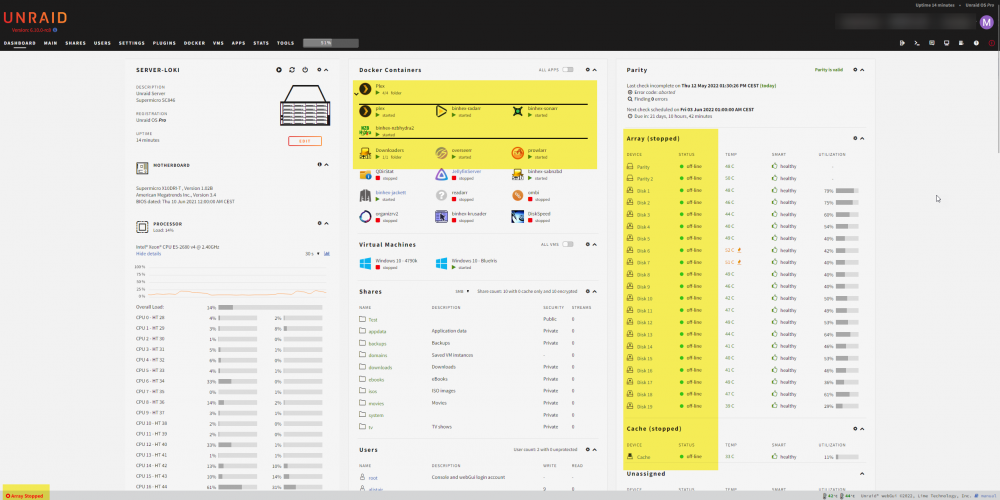Click the EDIT button under server image

point(305,141)
